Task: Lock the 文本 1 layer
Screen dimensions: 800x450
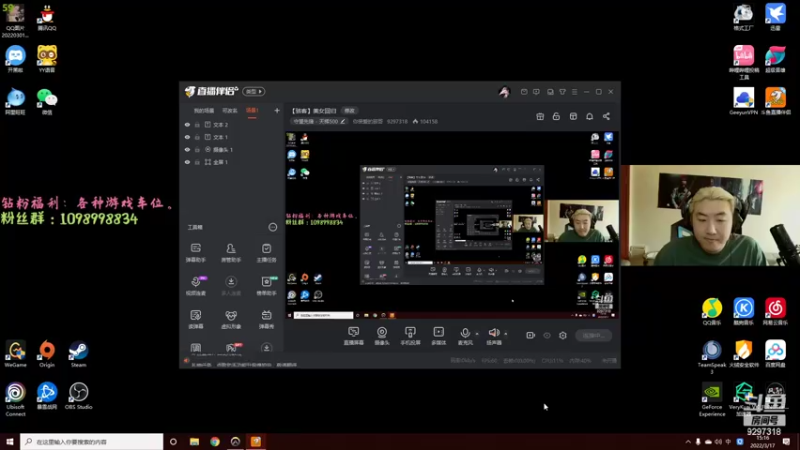Action: (x=197, y=137)
